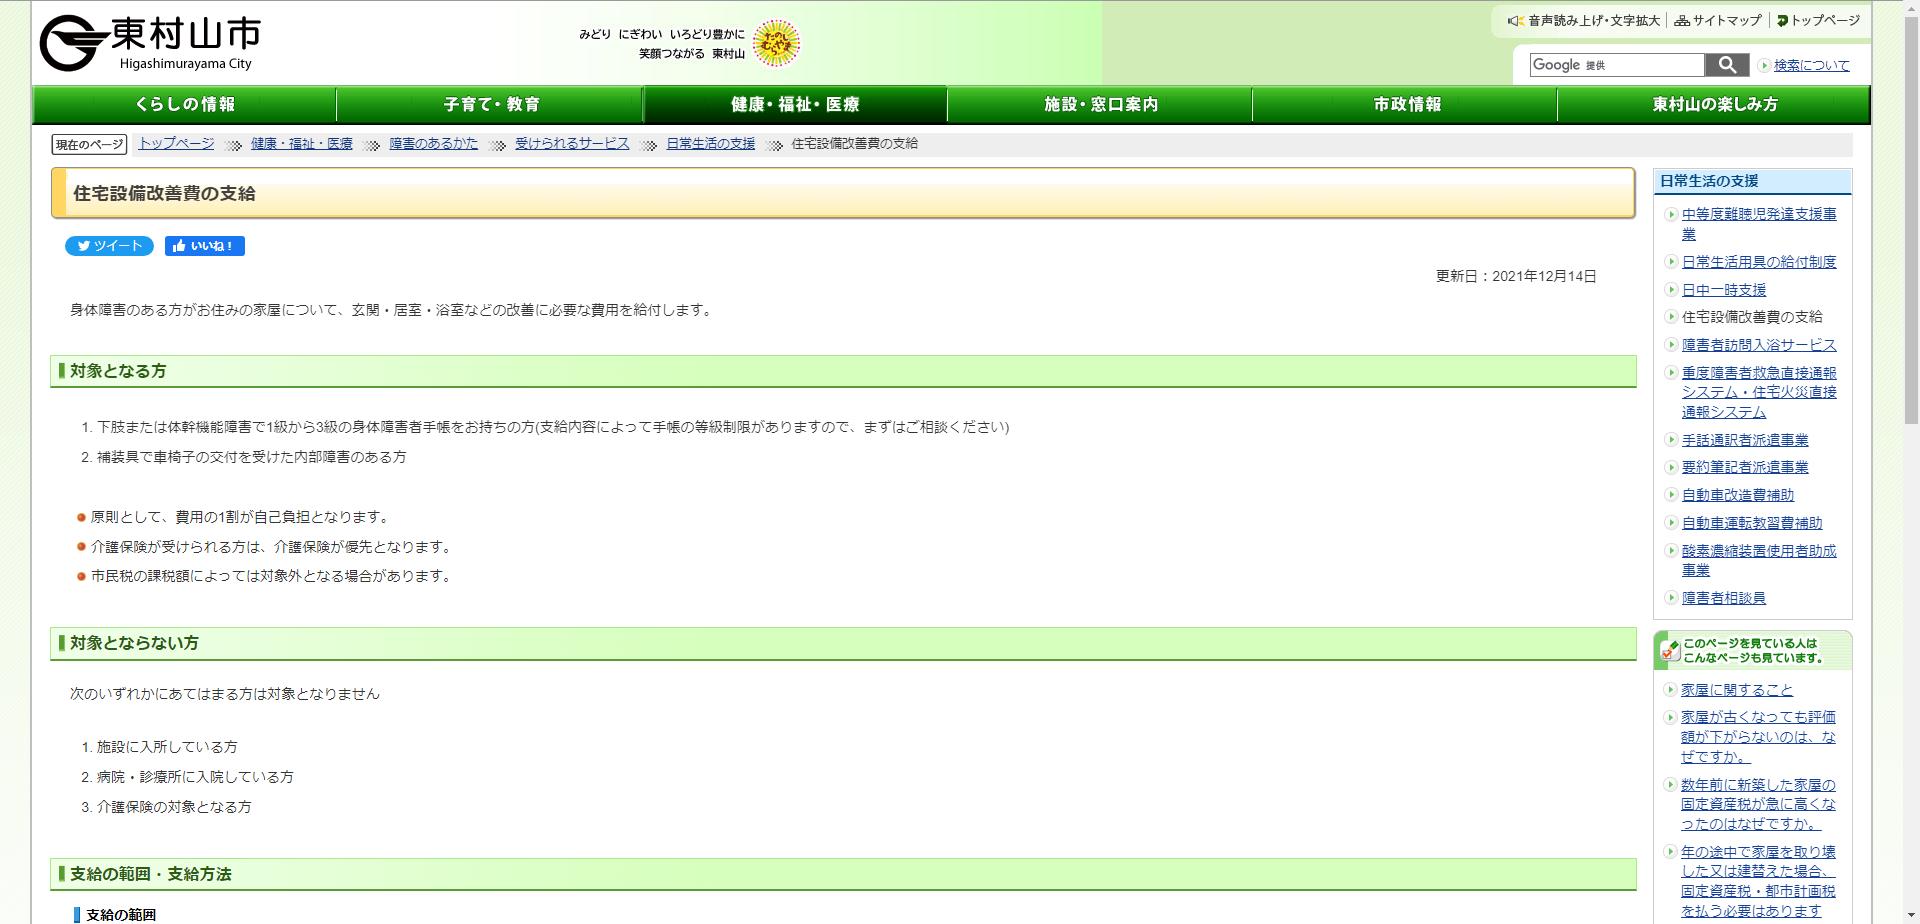This screenshot has width=1920, height=924.
Task: Click breadcrumb 障害のあるかた
Action: pos(434,143)
